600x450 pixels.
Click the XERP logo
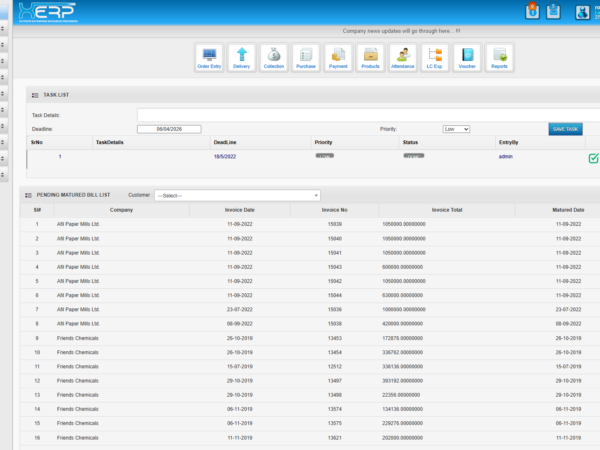(48, 12)
